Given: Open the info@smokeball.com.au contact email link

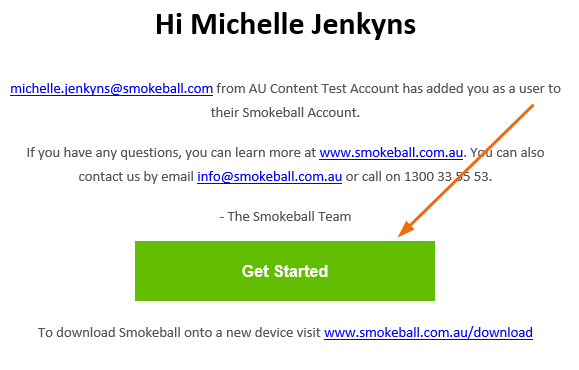Looking at the screenshot, I should [270, 177].
